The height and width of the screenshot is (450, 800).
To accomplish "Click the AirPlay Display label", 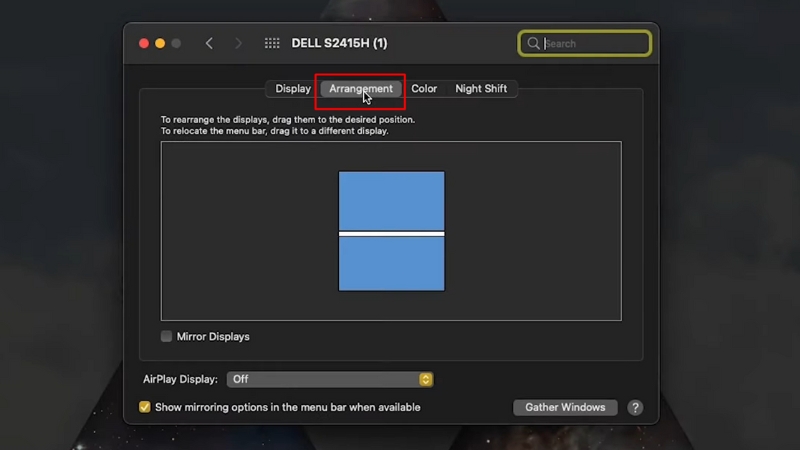I will (x=180, y=379).
